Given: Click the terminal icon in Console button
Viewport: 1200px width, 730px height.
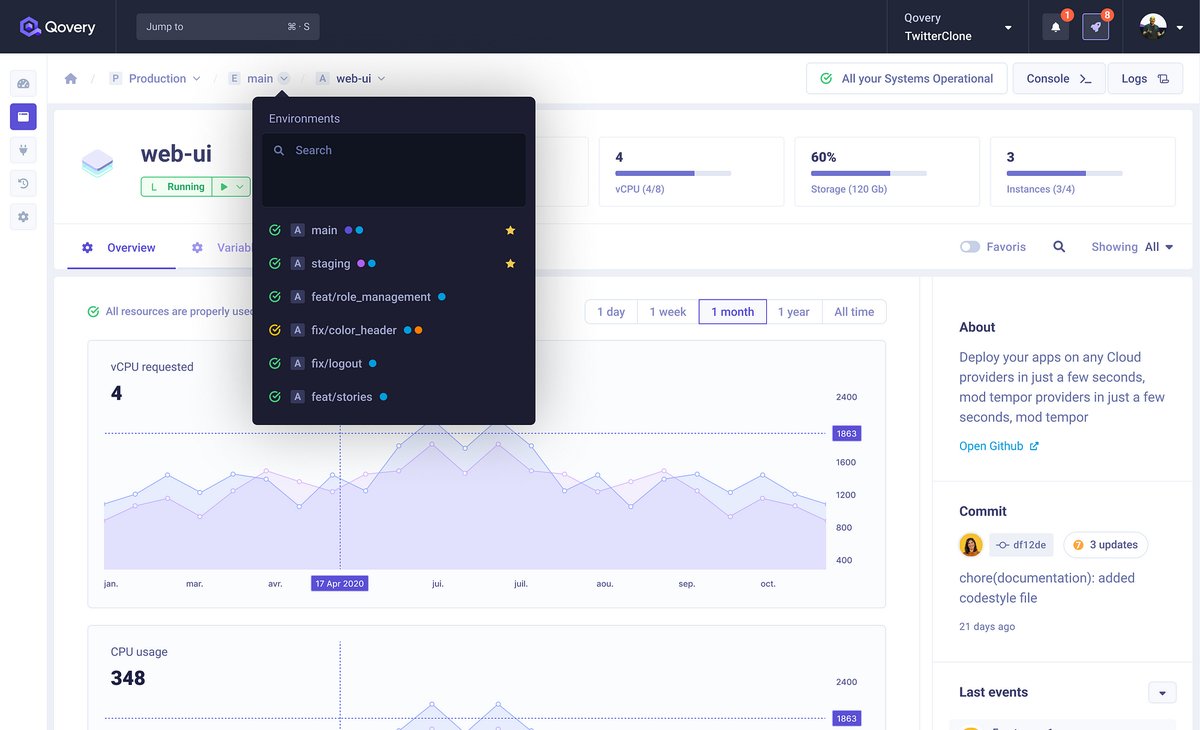Looking at the screenshot, I should click(x=1085, y=79).
